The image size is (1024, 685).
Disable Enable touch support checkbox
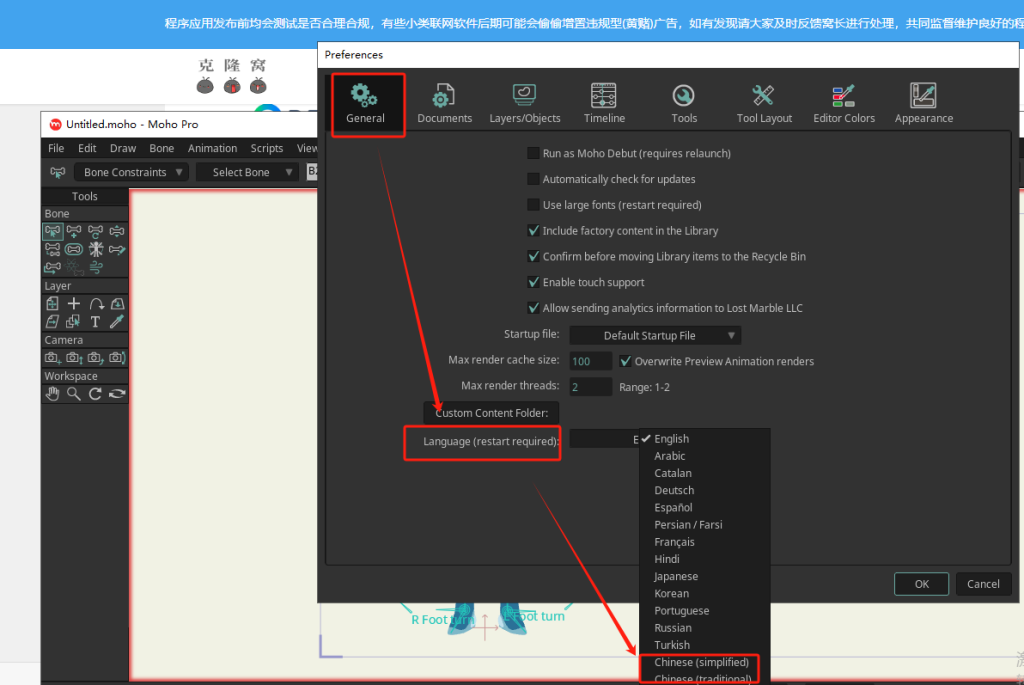point(533,282)
